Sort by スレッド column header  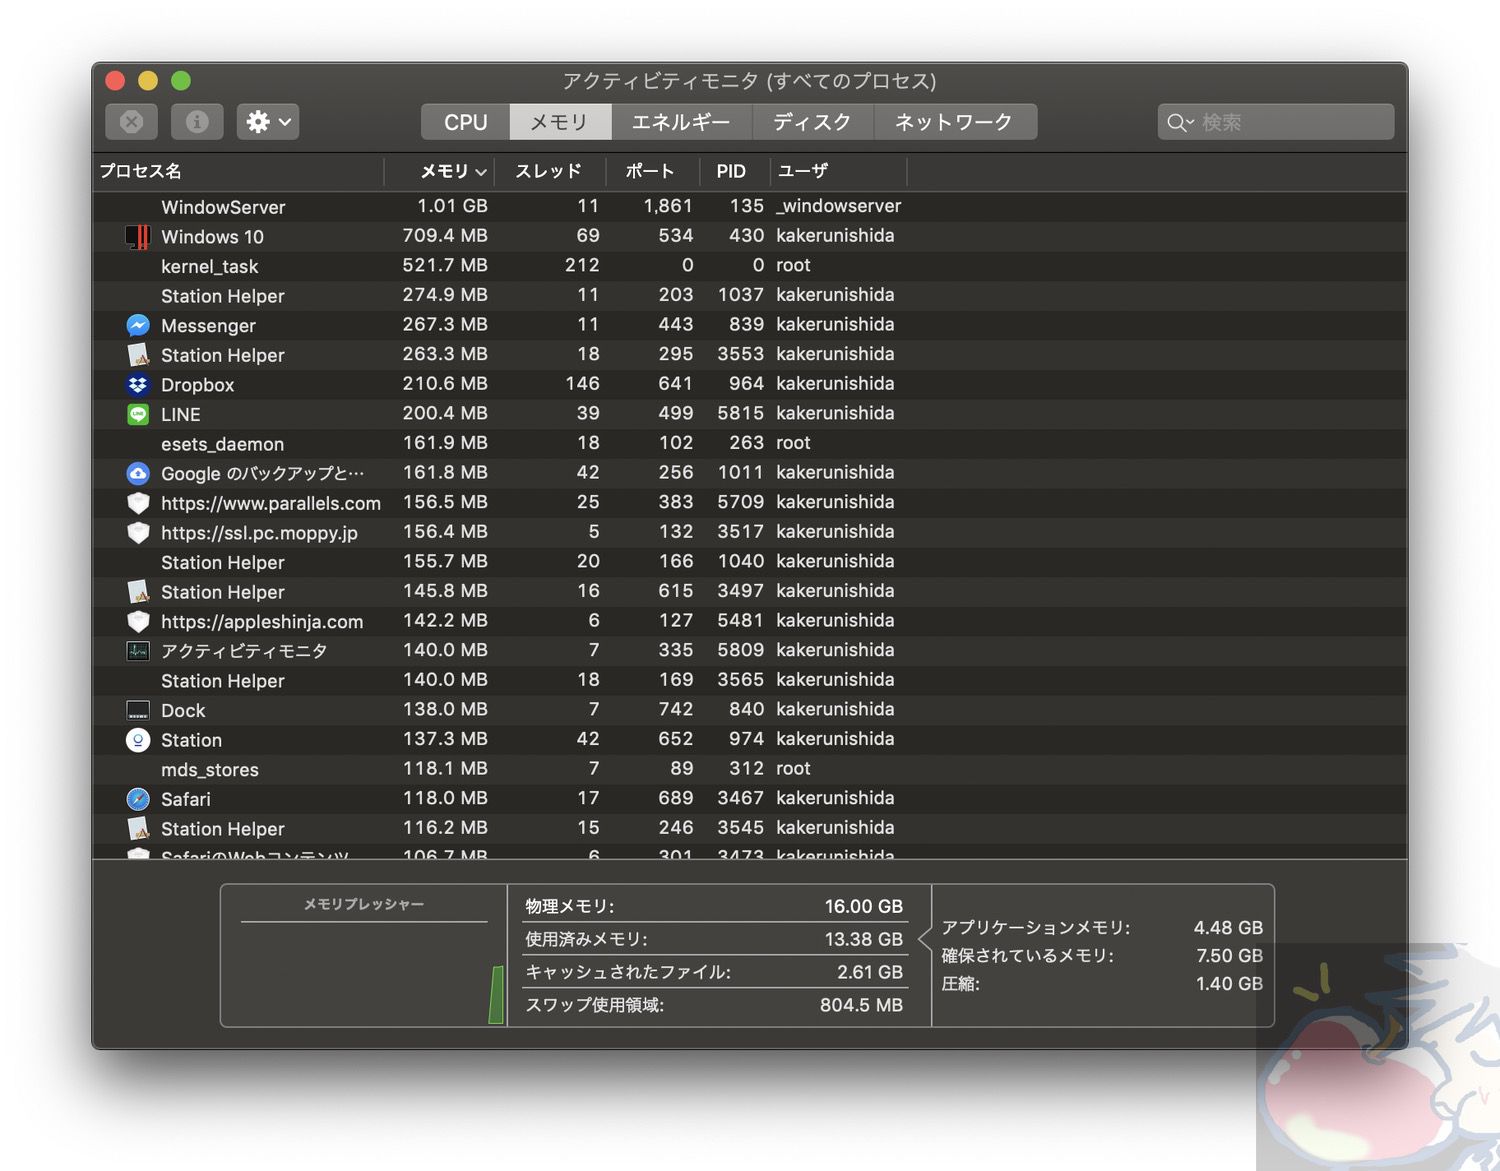[549, 172]
